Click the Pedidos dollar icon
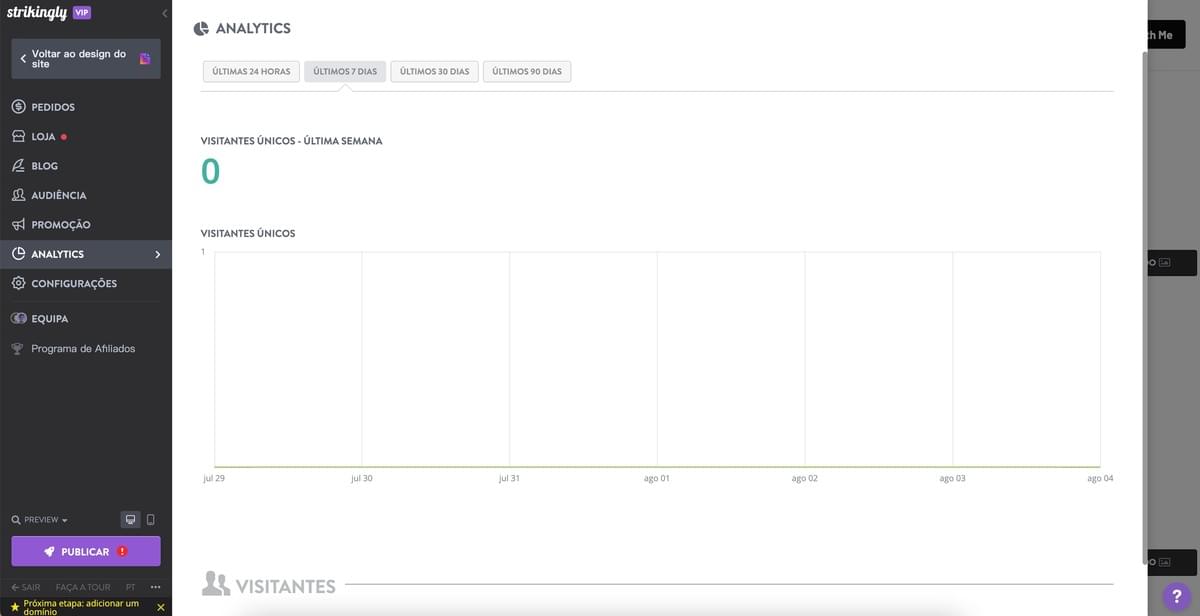The width and height of the screenshot is (1200, 616). click(x=18, y=107)
